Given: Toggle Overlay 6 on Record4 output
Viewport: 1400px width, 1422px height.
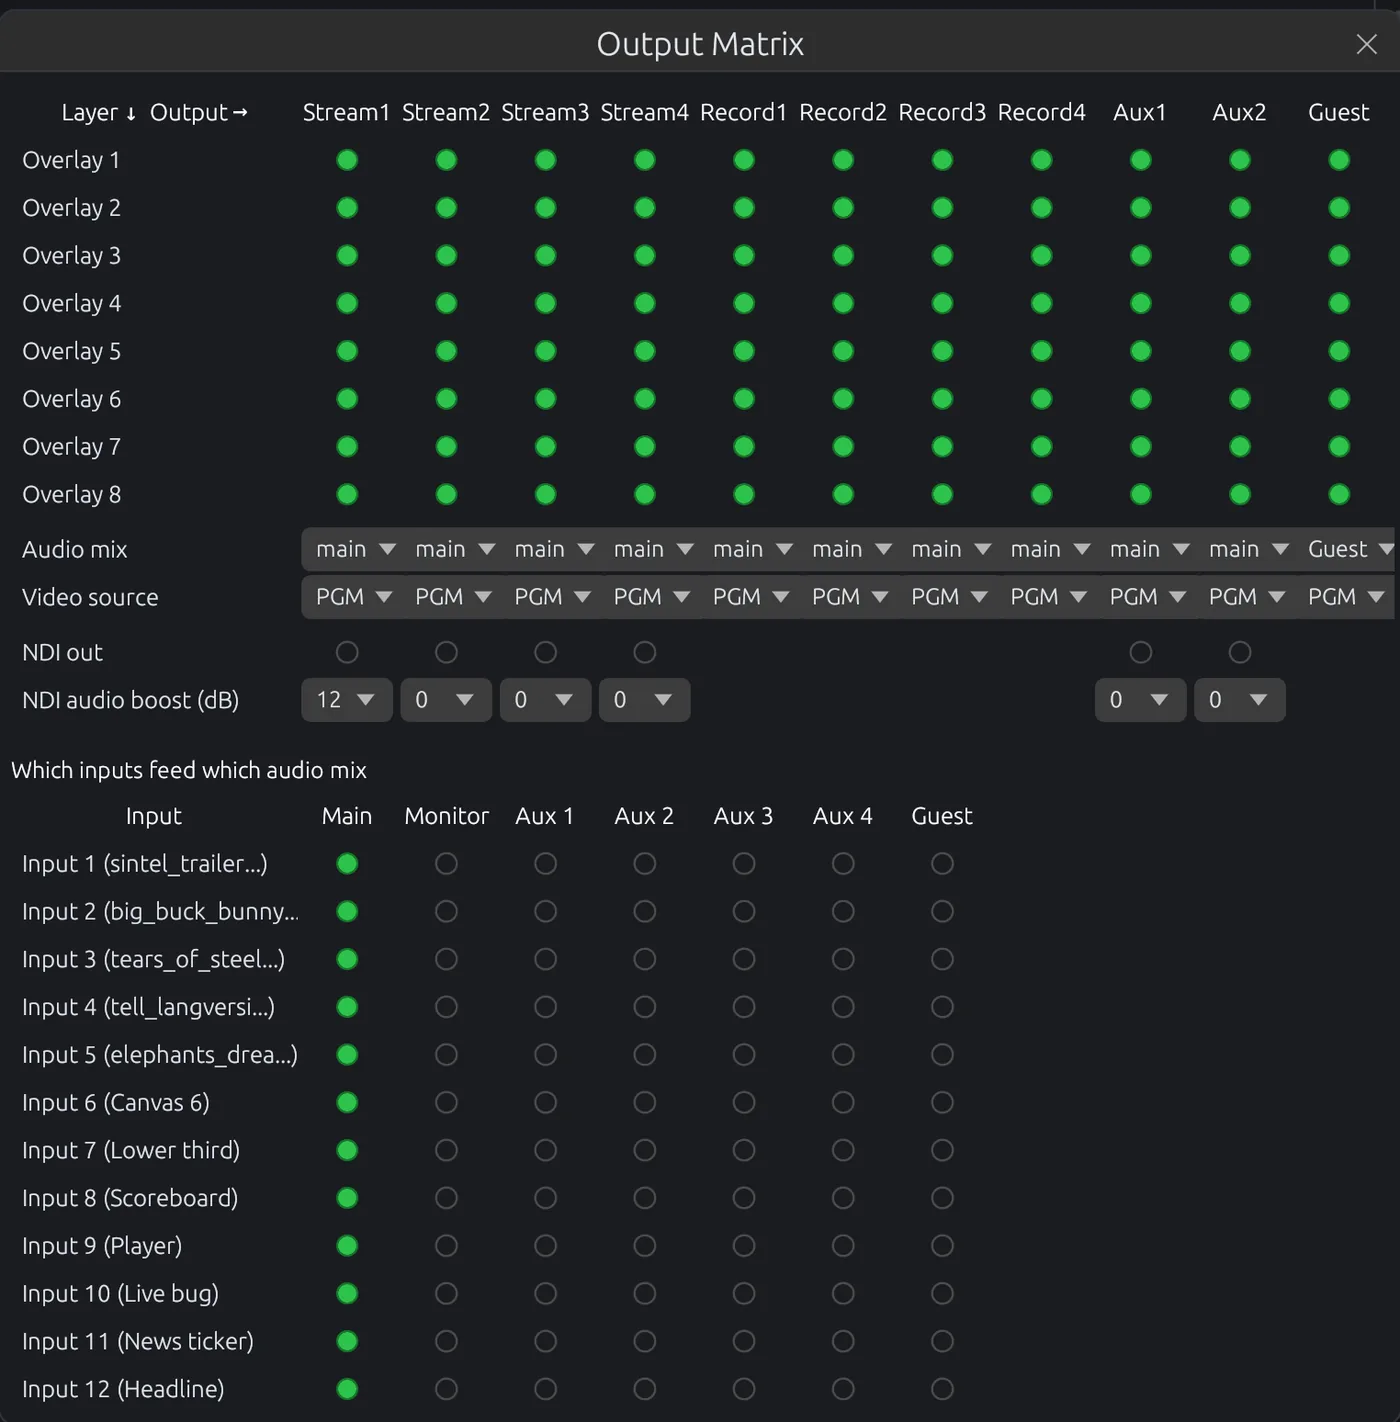Looking at the screenshot, I should pyautogui.click(x=1042, y=399).
